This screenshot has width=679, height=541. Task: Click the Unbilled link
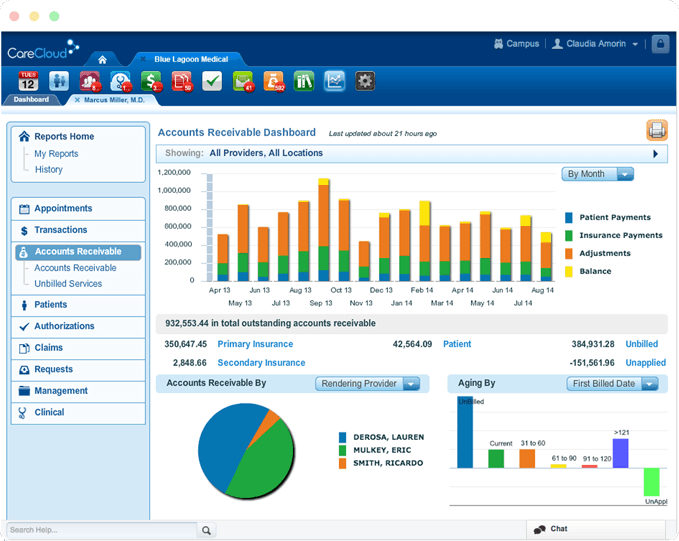coord(642,344)
